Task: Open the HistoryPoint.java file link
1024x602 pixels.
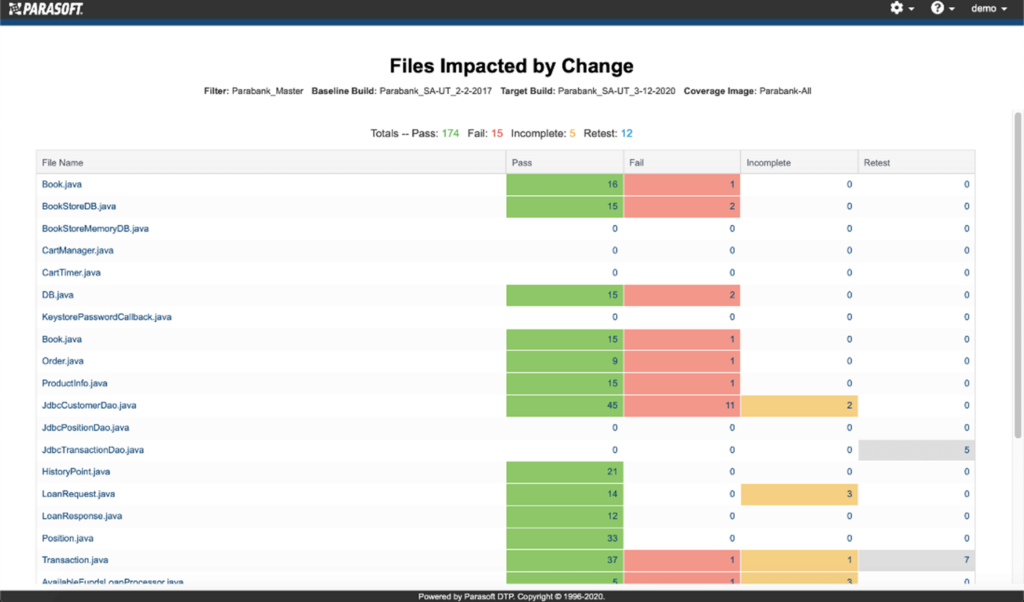Action: point(76,471)
